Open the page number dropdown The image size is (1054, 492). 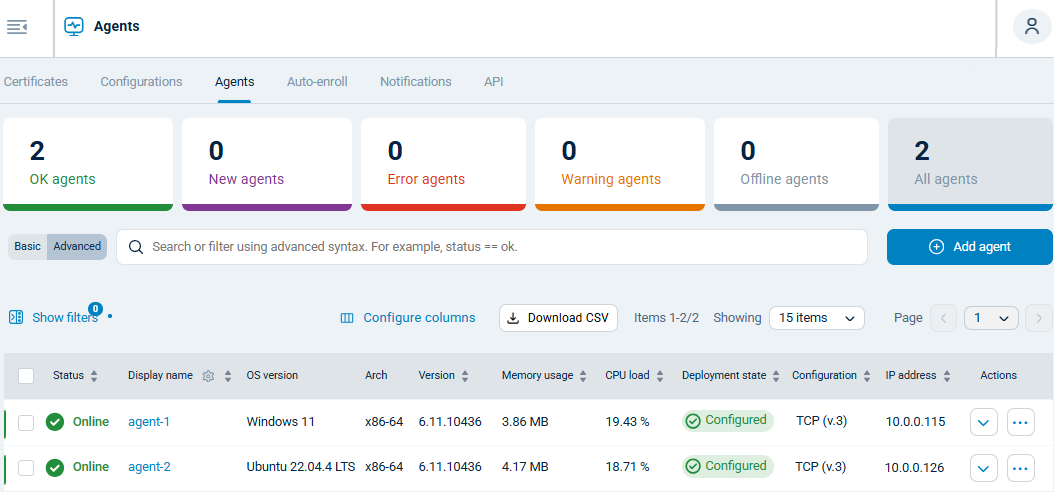click(x=991, y=318)
